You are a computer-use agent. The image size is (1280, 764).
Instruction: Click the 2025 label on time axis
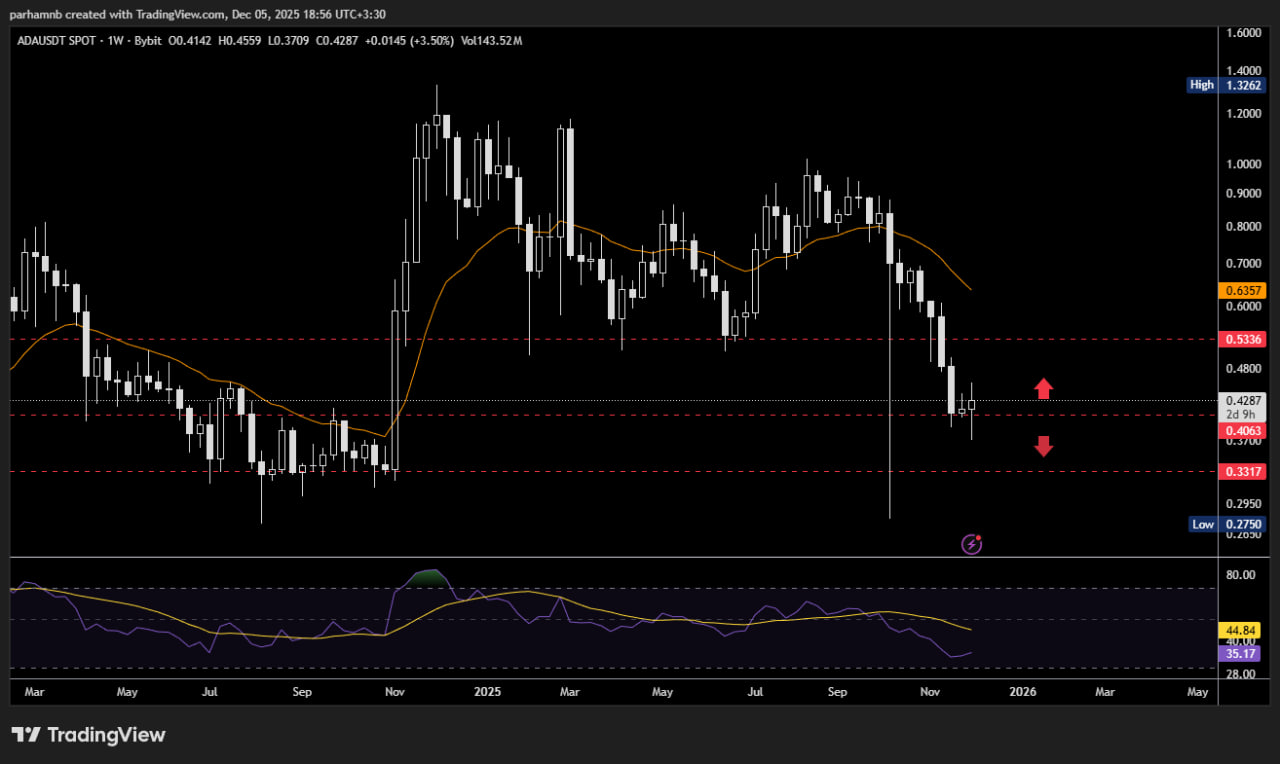tap(487, 691)
